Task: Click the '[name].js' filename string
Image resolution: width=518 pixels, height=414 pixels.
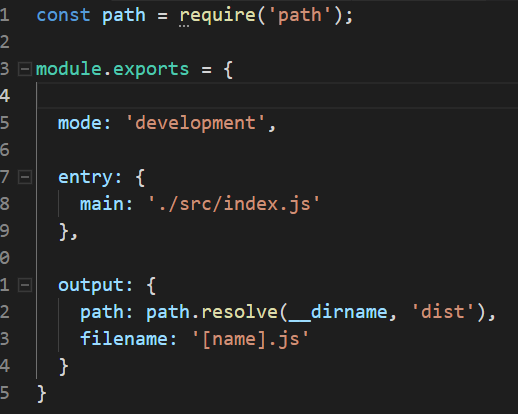Action: tap(250, 339)
